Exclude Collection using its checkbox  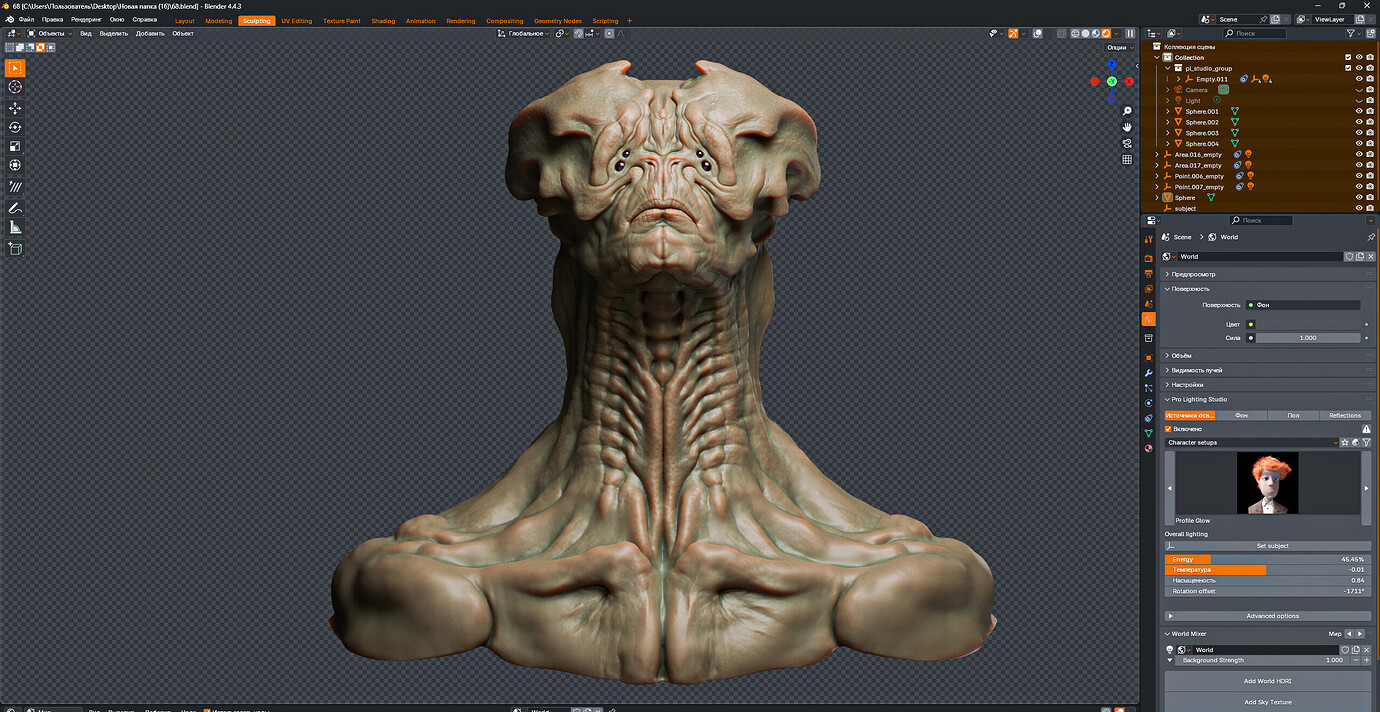(1348, 57)
